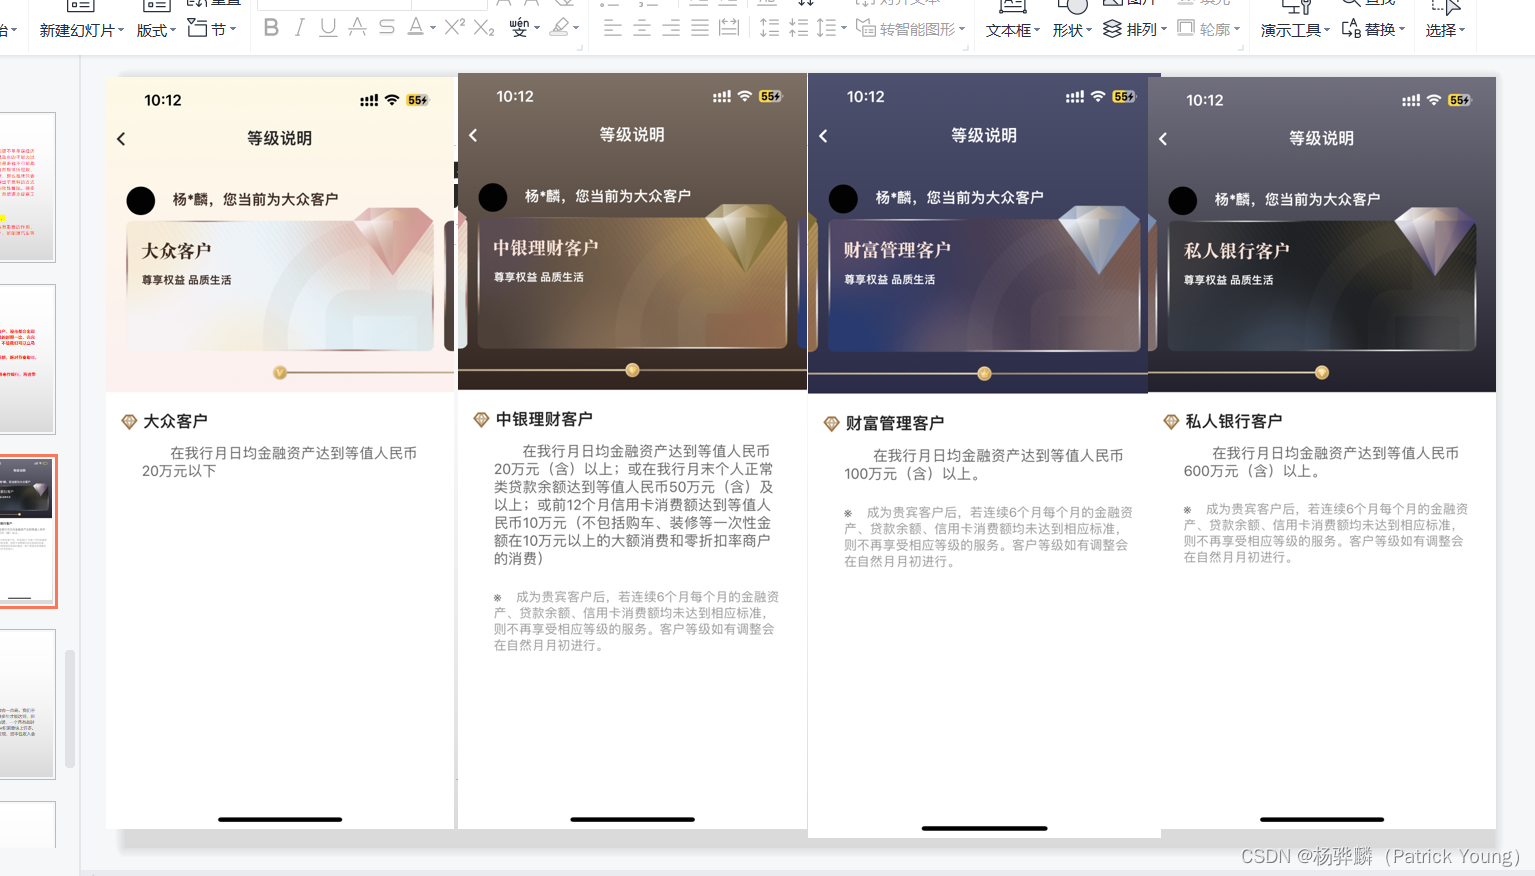Image resolution: width=1535 pixels, height=876 pixels.
Task: Align text left
Action: [x=613, y=28]
